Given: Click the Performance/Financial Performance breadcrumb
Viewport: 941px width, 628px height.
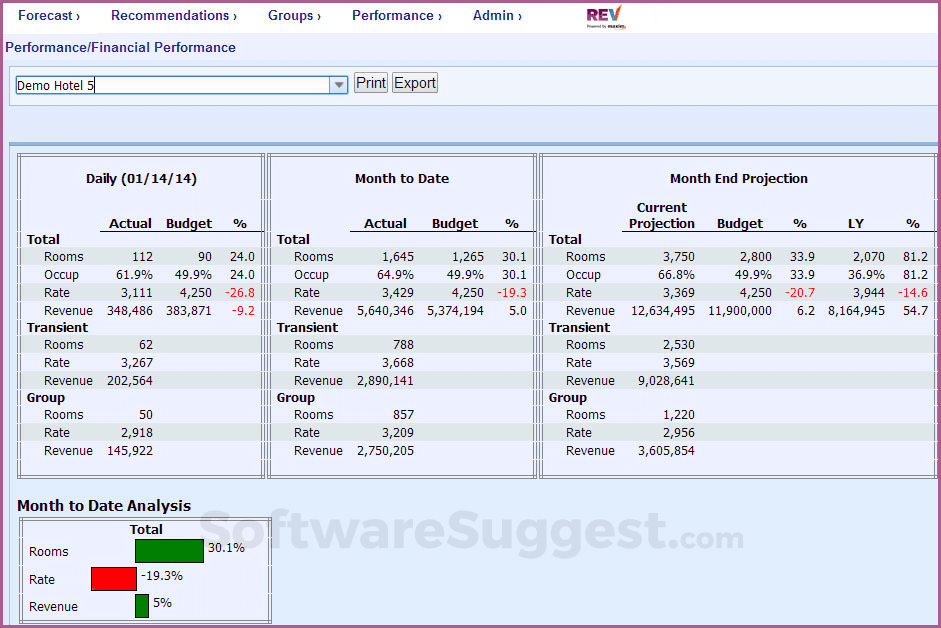Looking at the screenshot, I should tap(120, 47).
